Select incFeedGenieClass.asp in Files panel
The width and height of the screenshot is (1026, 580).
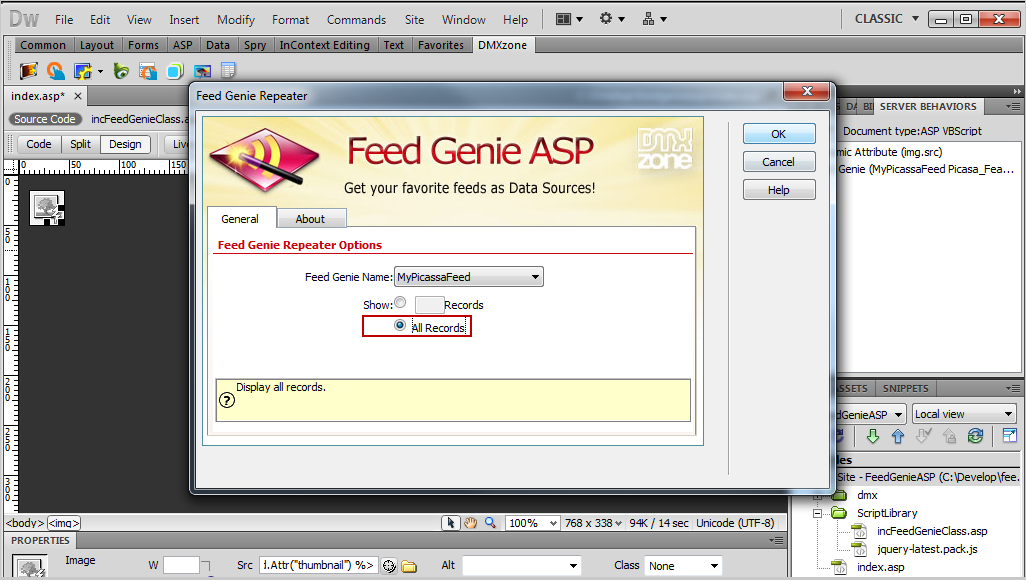932,531
